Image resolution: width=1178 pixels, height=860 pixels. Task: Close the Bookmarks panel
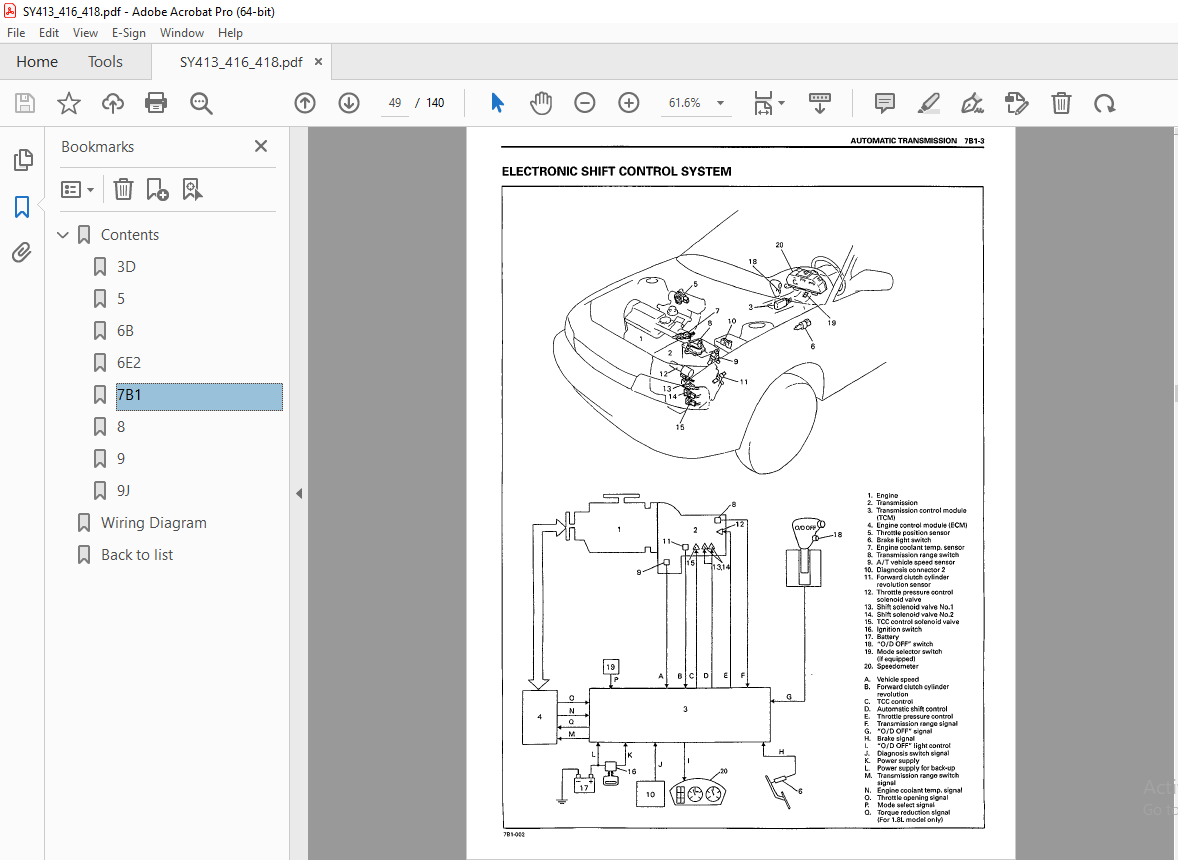pos(261,146)
